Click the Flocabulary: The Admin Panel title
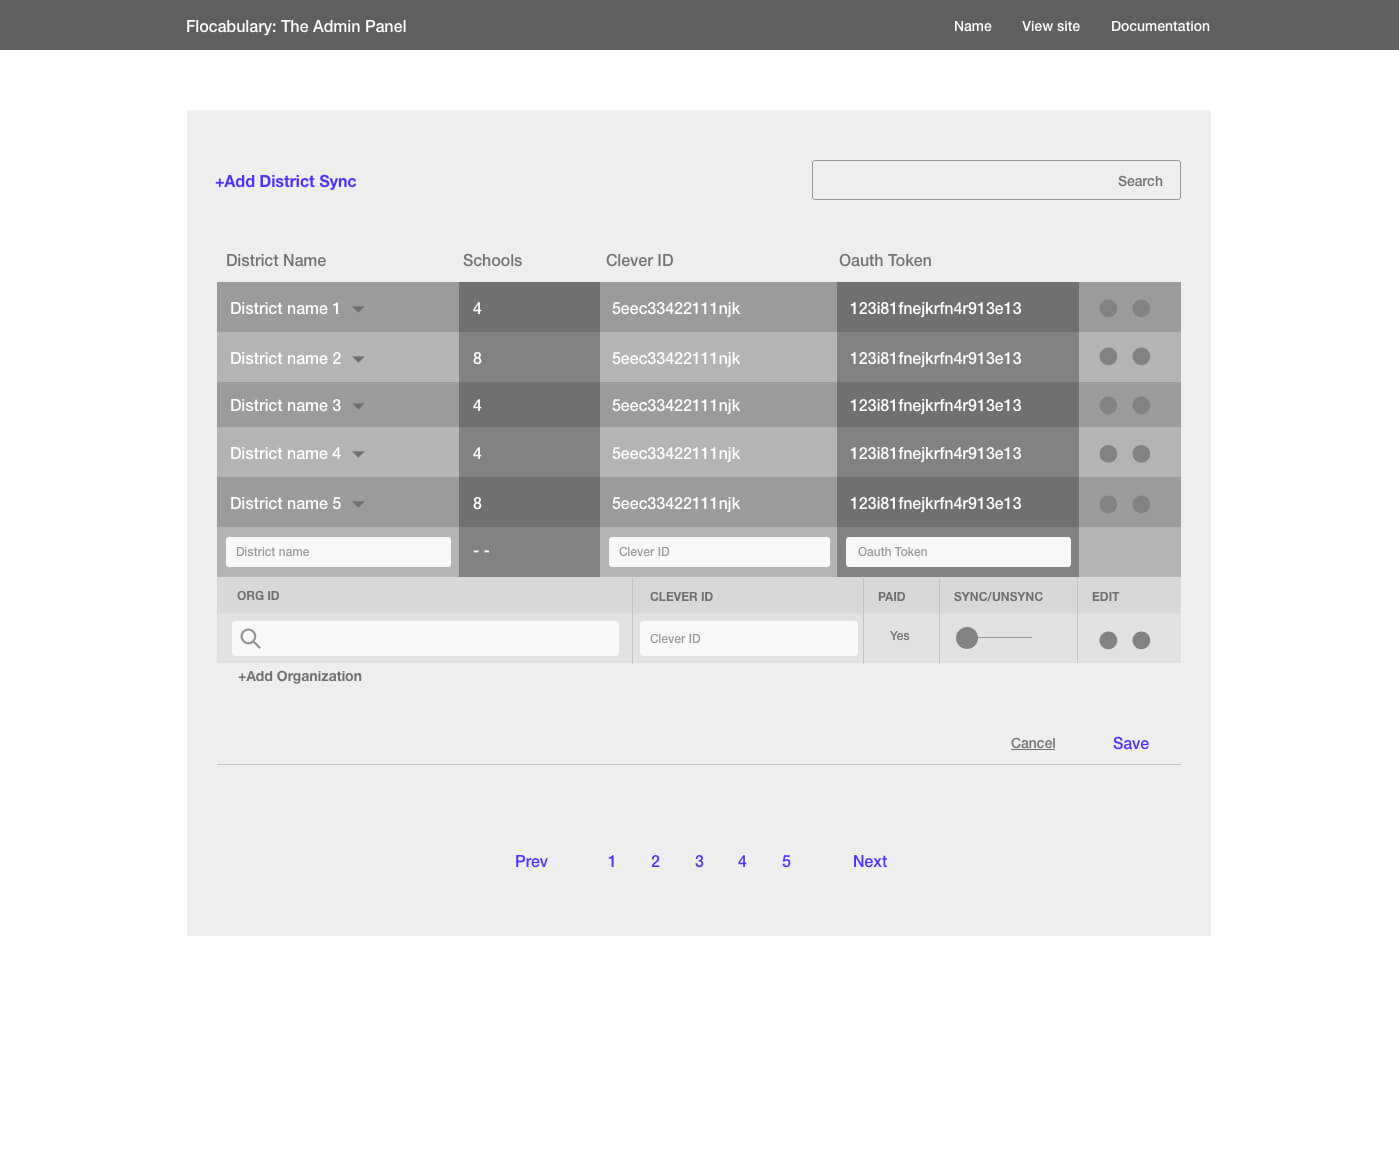Screen dimensions: 1399x1150 coord(296,26)
